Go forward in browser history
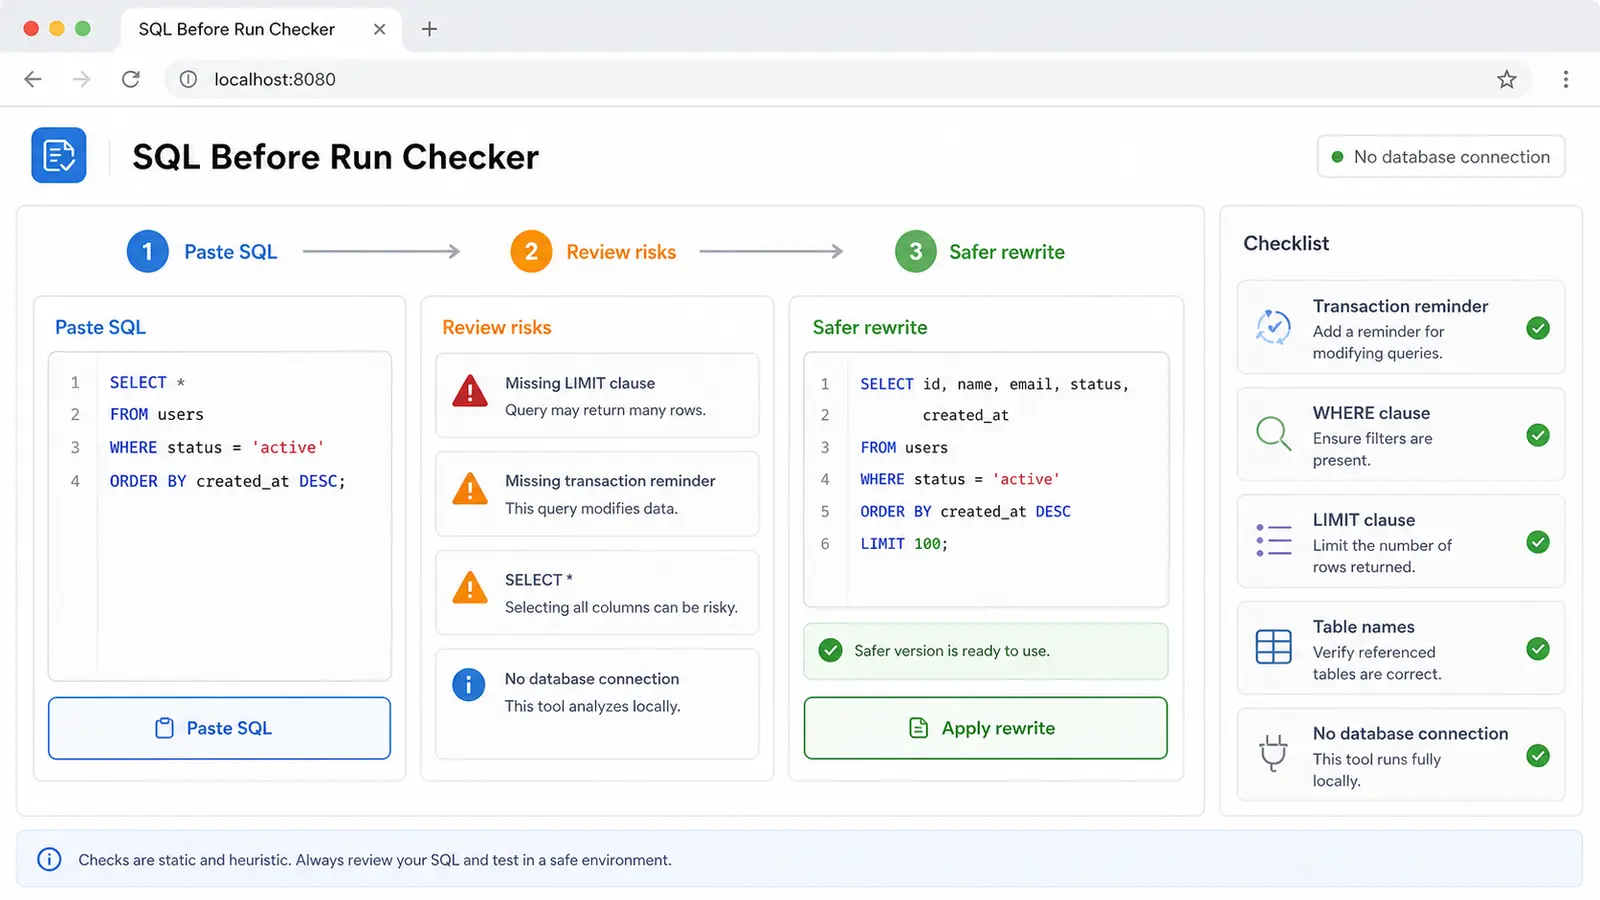The height and width of the screenshot is (900, 1600). [81, 79]
